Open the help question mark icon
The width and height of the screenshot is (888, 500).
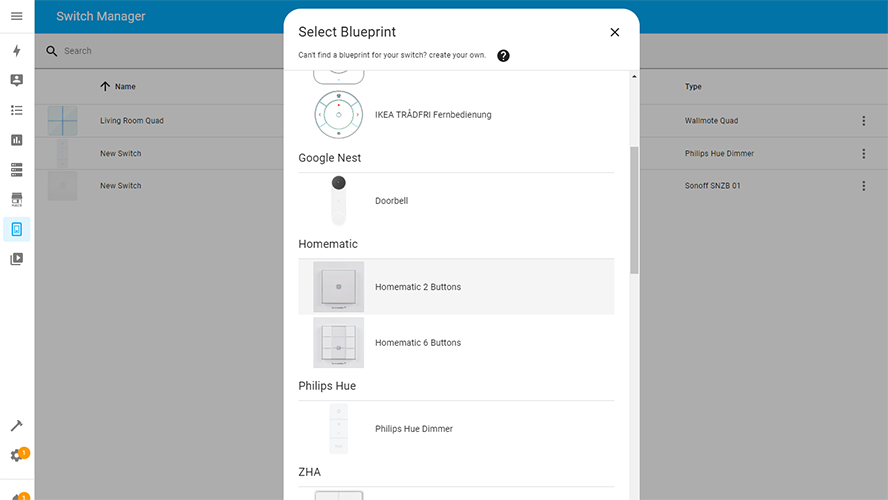pos(503,55)
